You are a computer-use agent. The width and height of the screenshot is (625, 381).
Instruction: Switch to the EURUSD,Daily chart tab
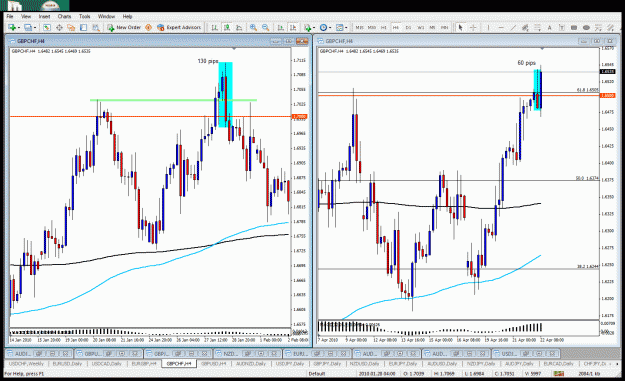pyautogui.click(x=67, y=363)
